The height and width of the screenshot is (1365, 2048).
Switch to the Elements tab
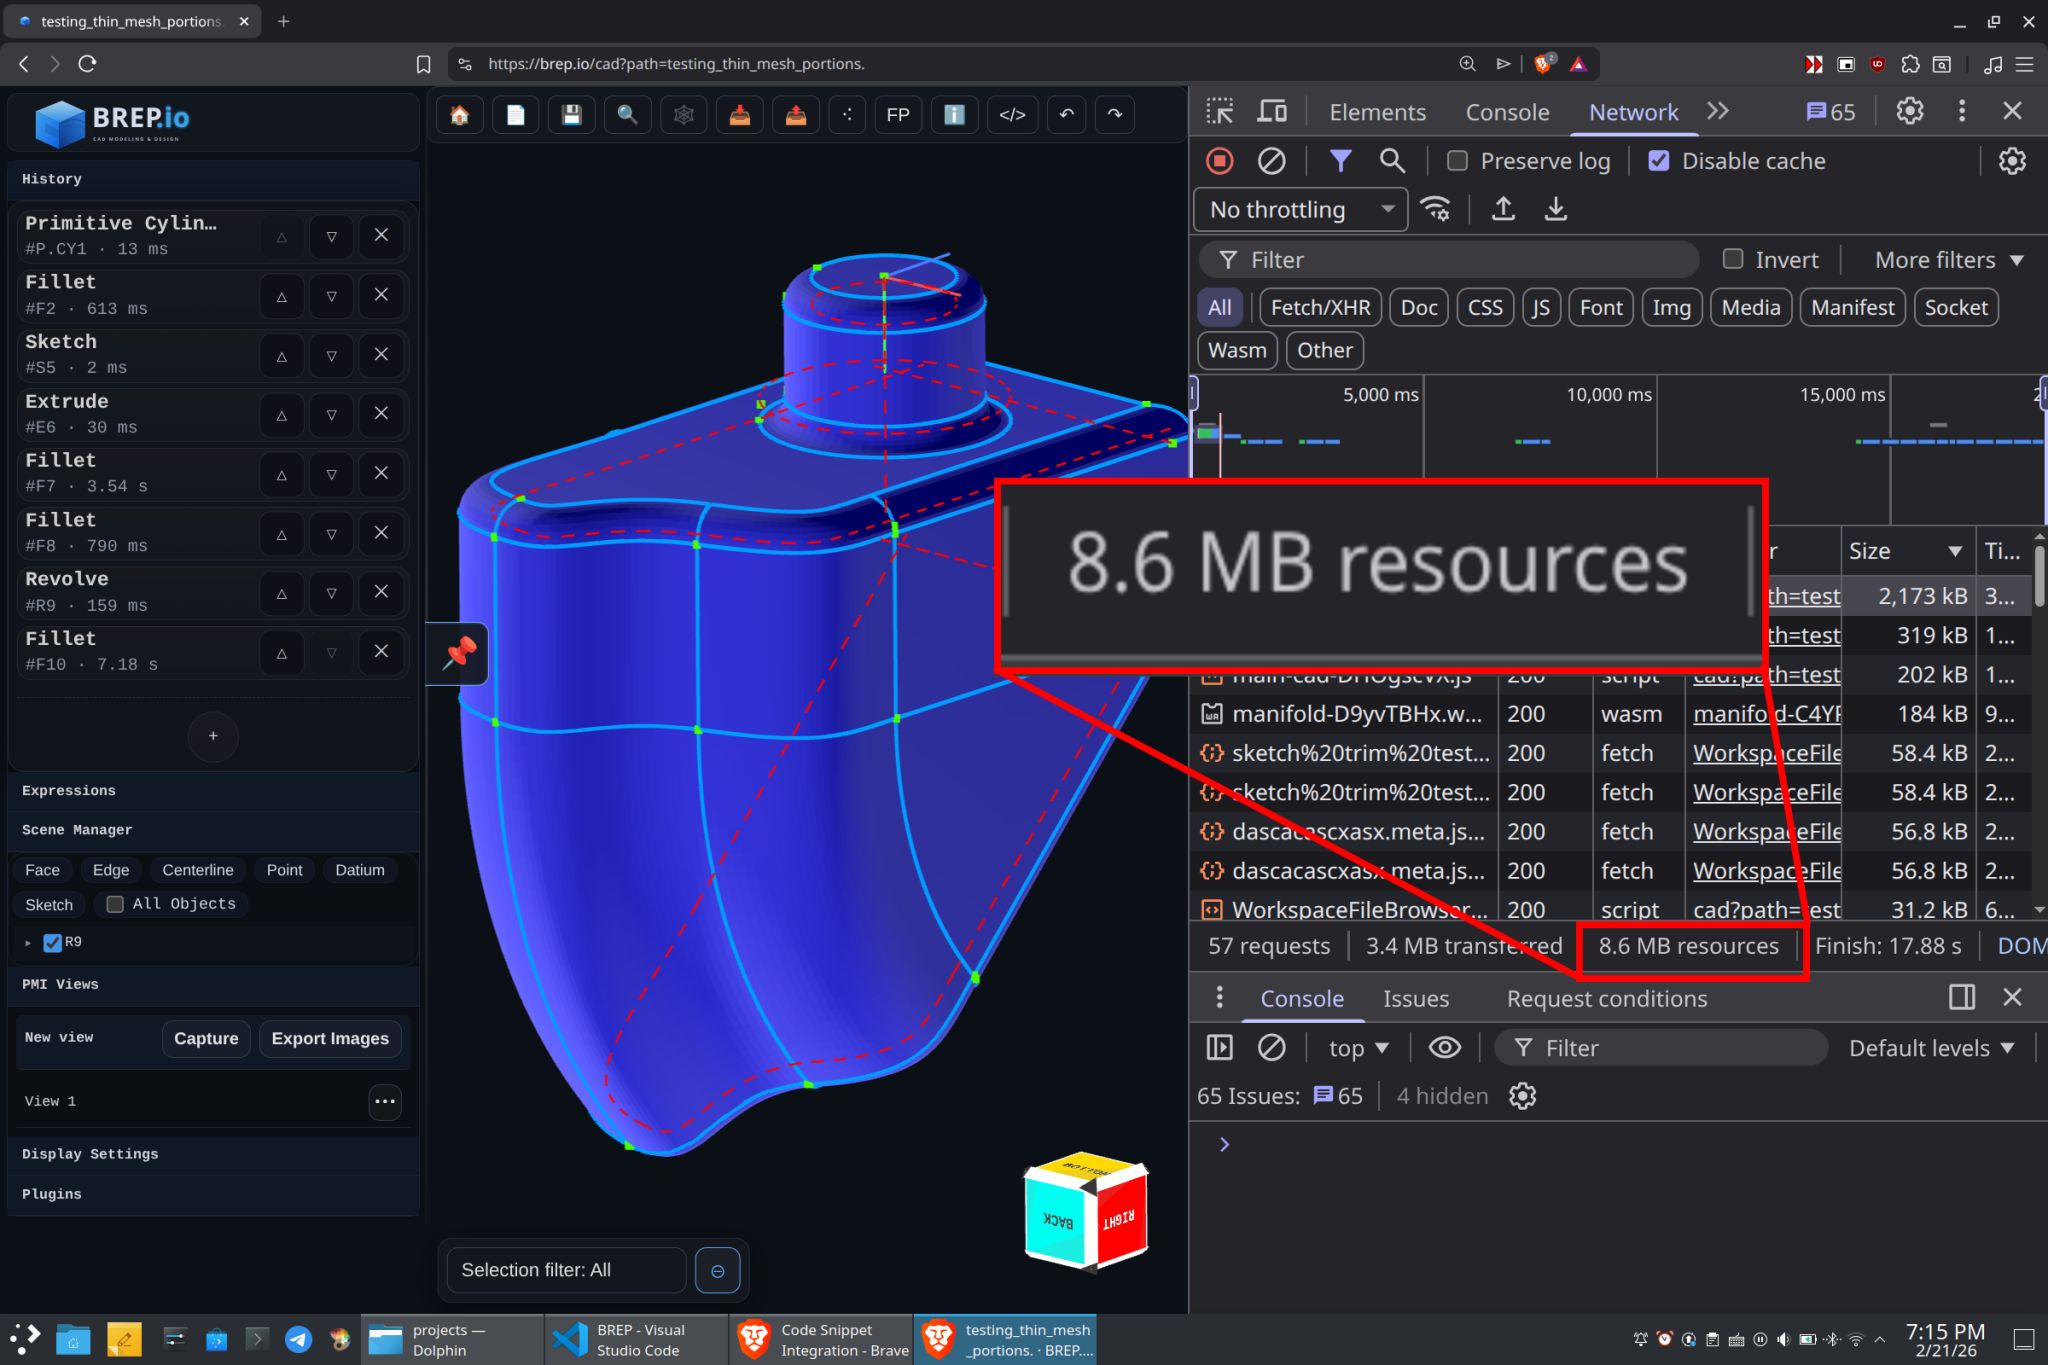(x=1377, y=112)
